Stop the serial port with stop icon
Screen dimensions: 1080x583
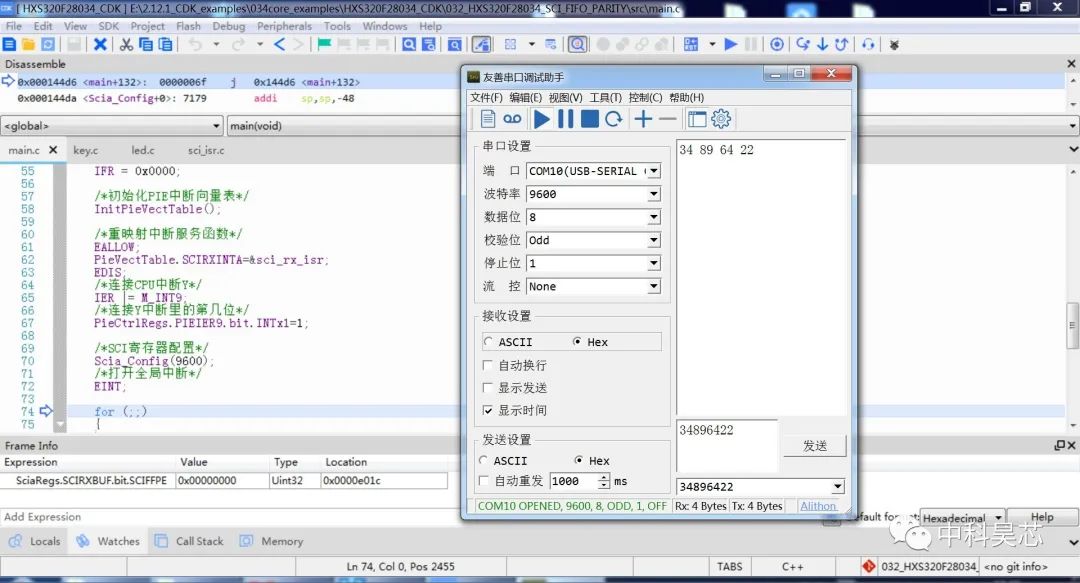click(x=589, y=119)
